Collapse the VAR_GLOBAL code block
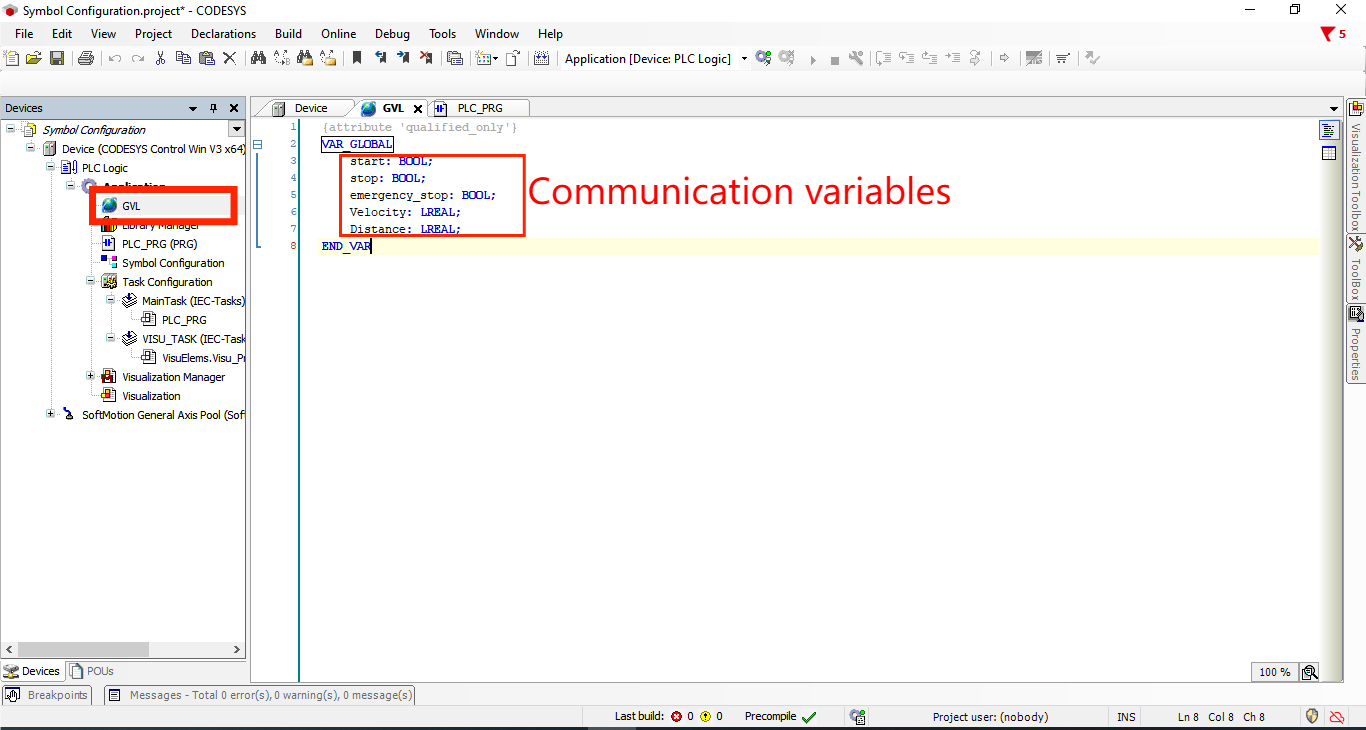 click(x=257, y=145)
